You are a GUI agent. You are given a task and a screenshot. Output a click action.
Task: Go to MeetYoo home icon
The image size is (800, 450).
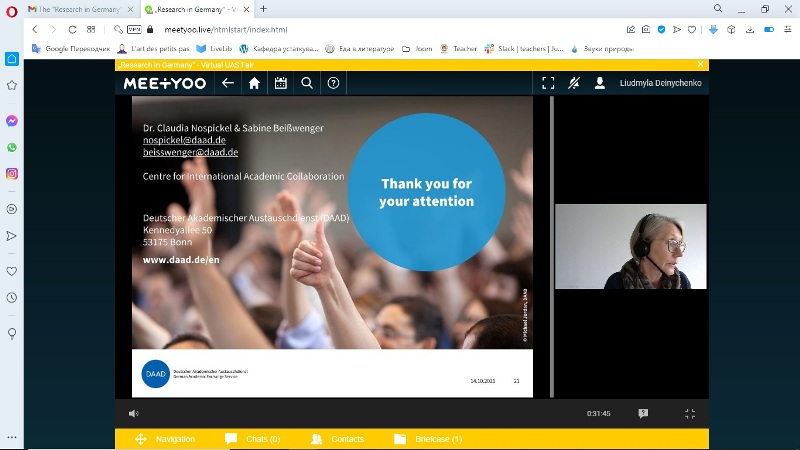coord(254,83)
